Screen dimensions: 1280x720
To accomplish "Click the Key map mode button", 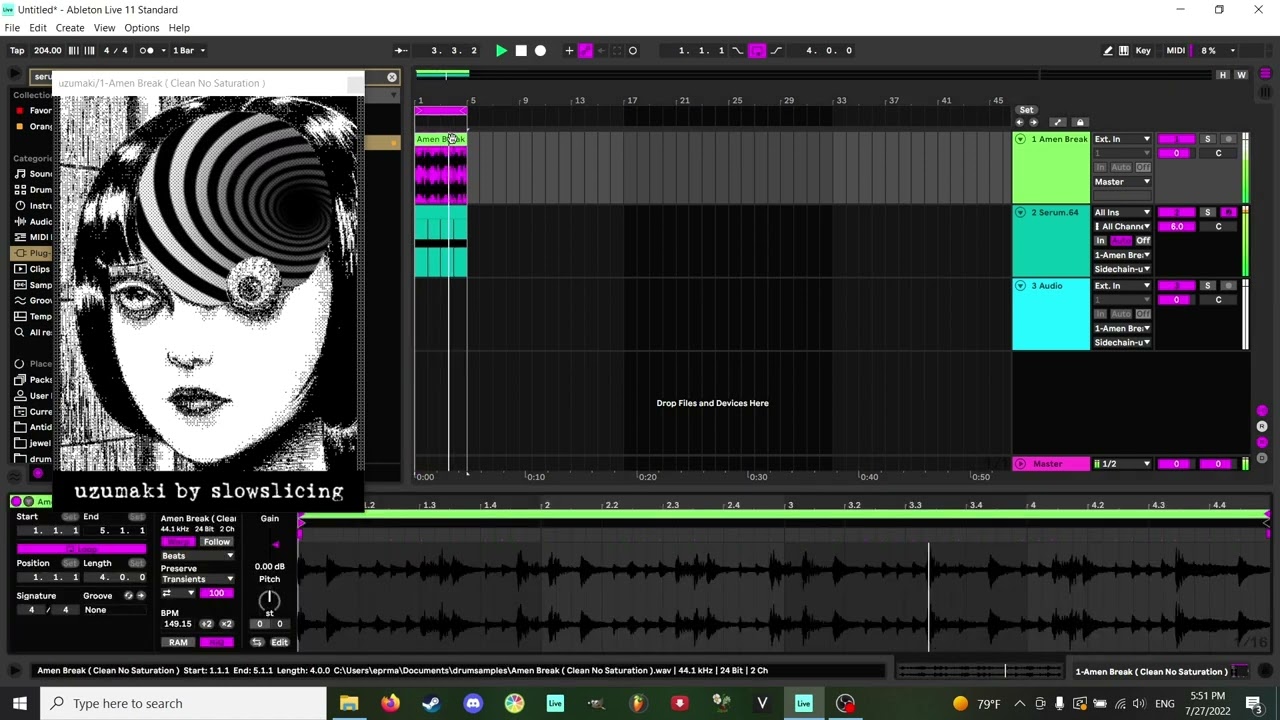I will (1143, 50).
